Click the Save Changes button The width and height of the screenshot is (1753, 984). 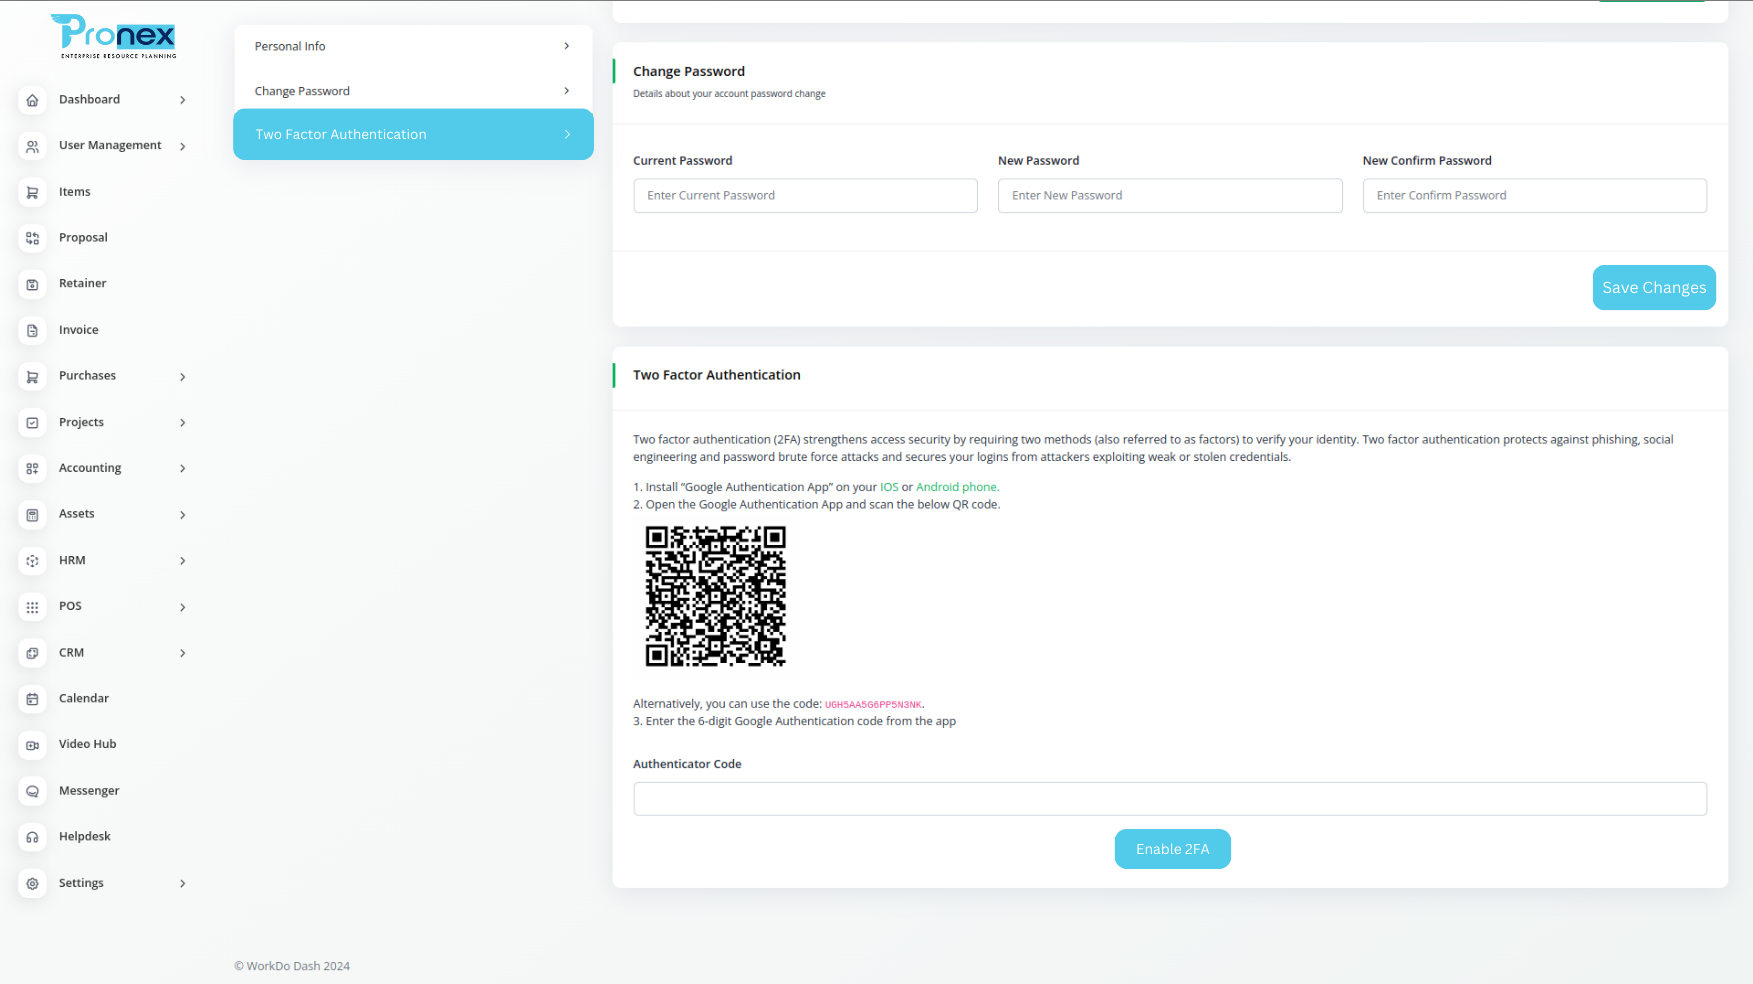click(x=1654, y=288)
